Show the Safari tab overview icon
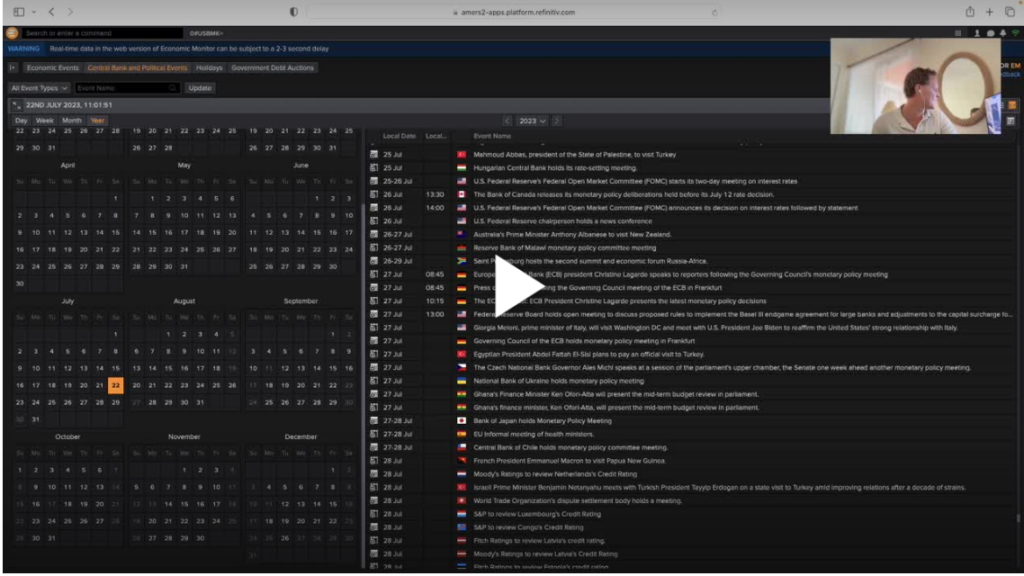 [x=1010, y=12]
